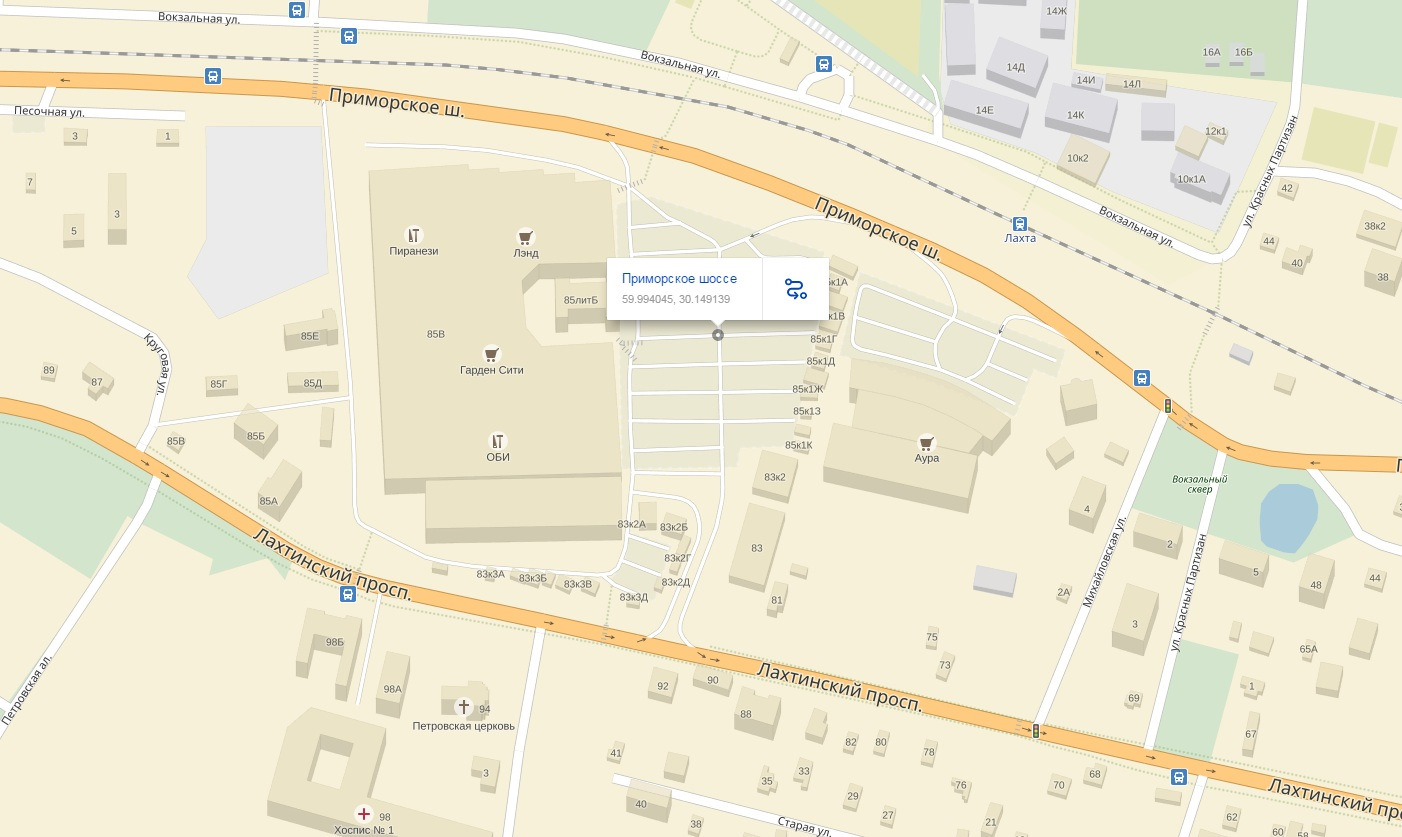Image resolution: width=1402 pixels, height=837 pixels.
Task: Select the Аура shopping mall icon
Action: tap(926, 442)
